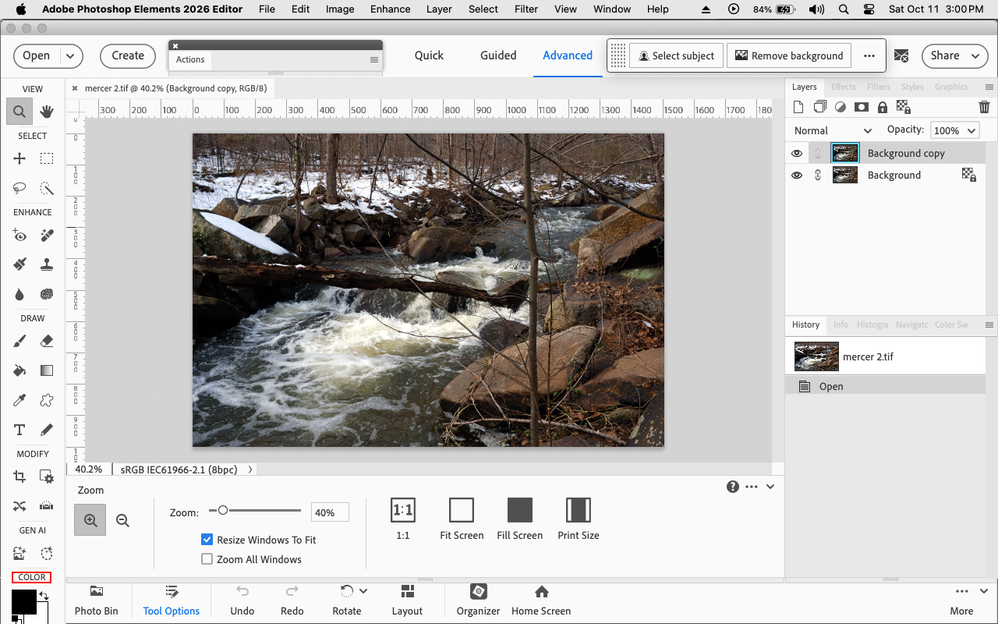
Task: Create a new layer in the Layers panel
Action: pyautogui.click(x=799, y=107)
